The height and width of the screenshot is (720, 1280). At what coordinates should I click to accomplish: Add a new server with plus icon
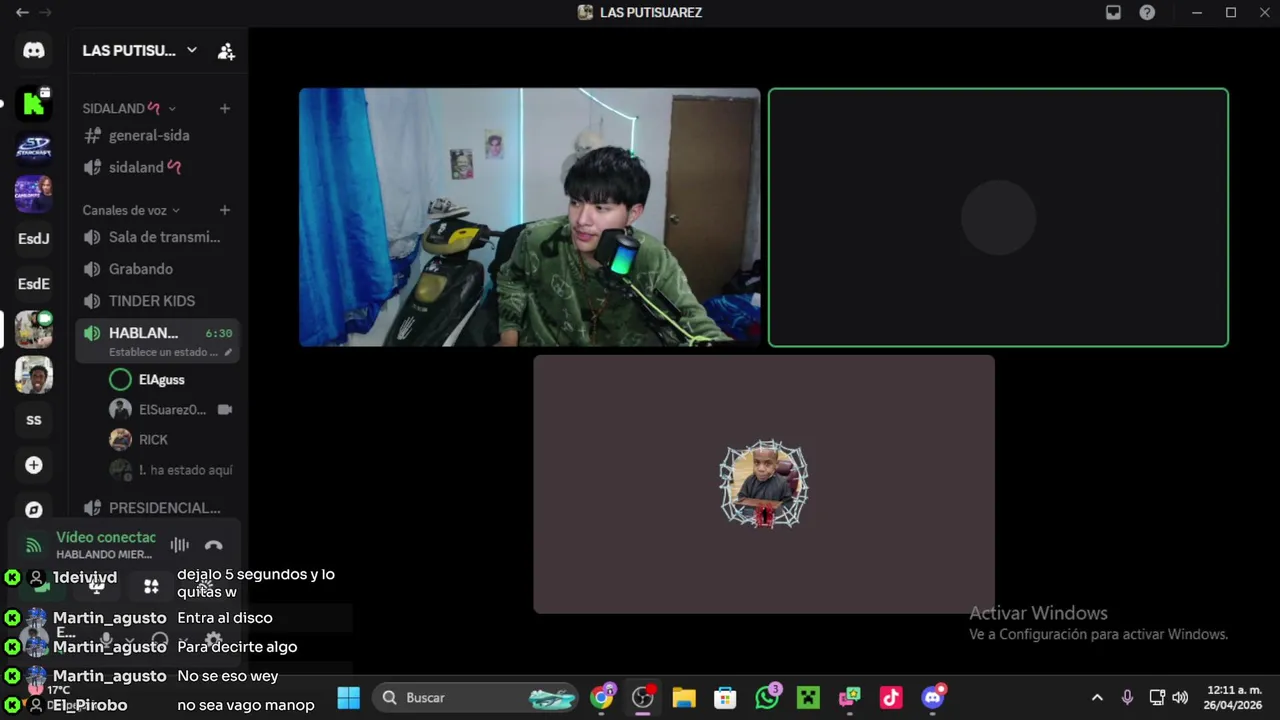coord(34,465)
